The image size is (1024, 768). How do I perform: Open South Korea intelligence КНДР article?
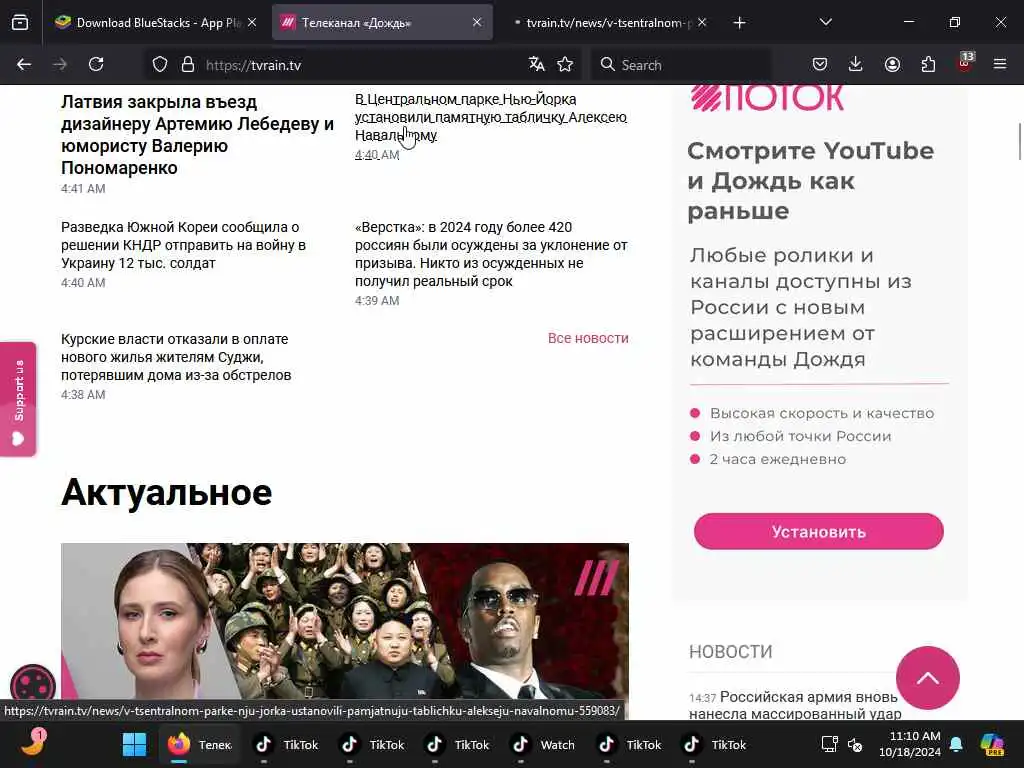coord(184,245)
